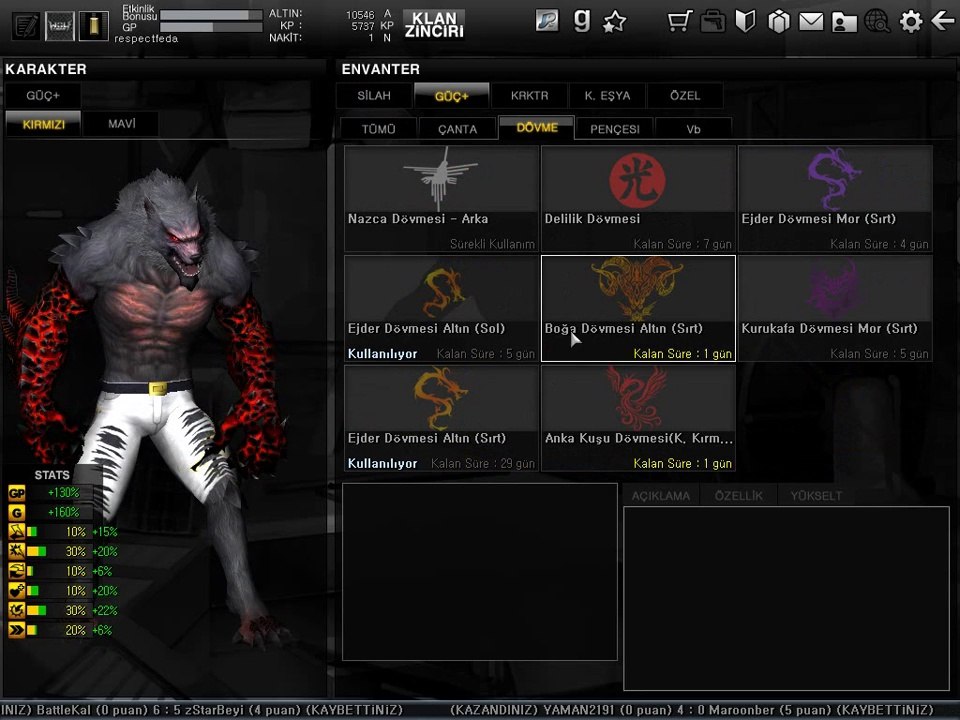Screen dimensions: 960x720
Task: Open the gift box icon
Action: (778, 22)
